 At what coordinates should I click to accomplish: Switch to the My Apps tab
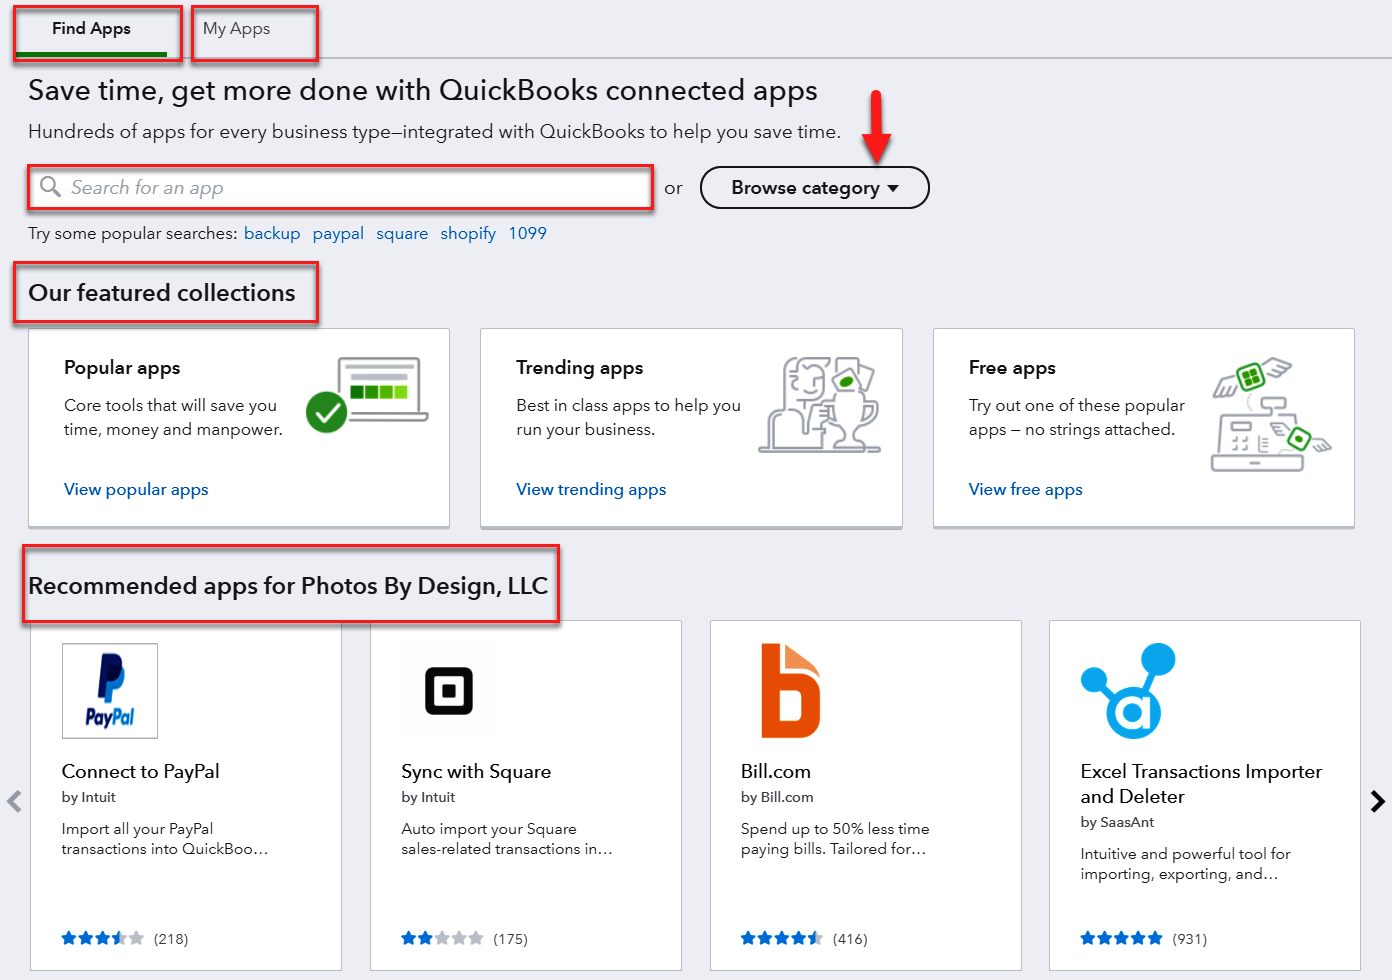pos(237,29)
